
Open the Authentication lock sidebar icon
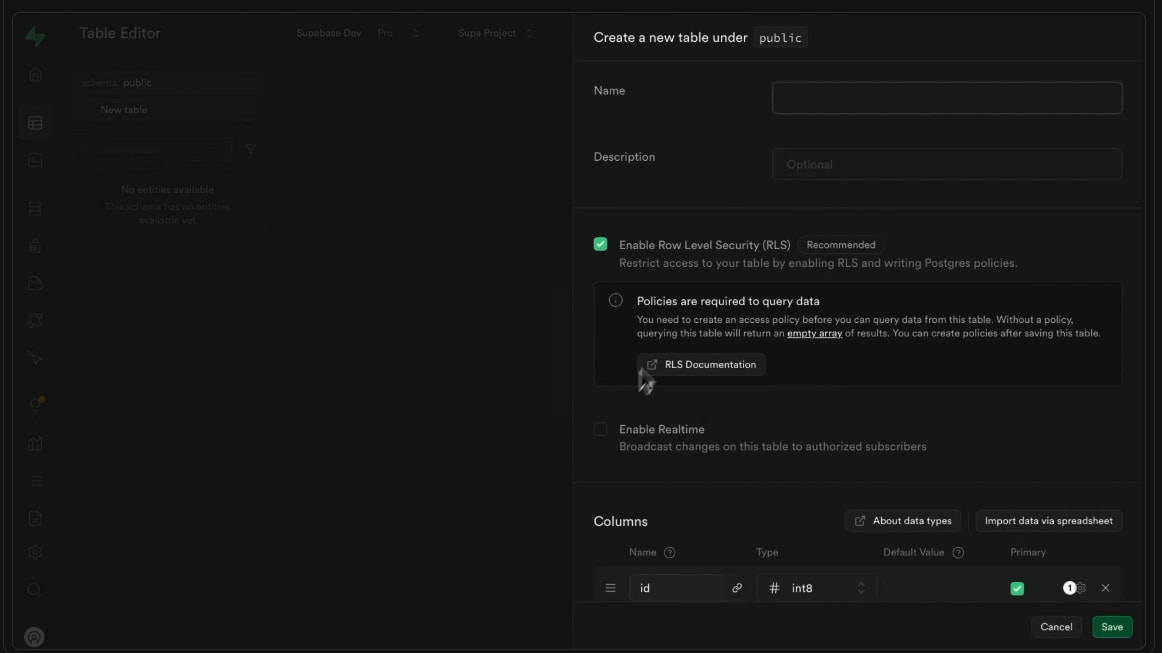click(x=35, y=246)
